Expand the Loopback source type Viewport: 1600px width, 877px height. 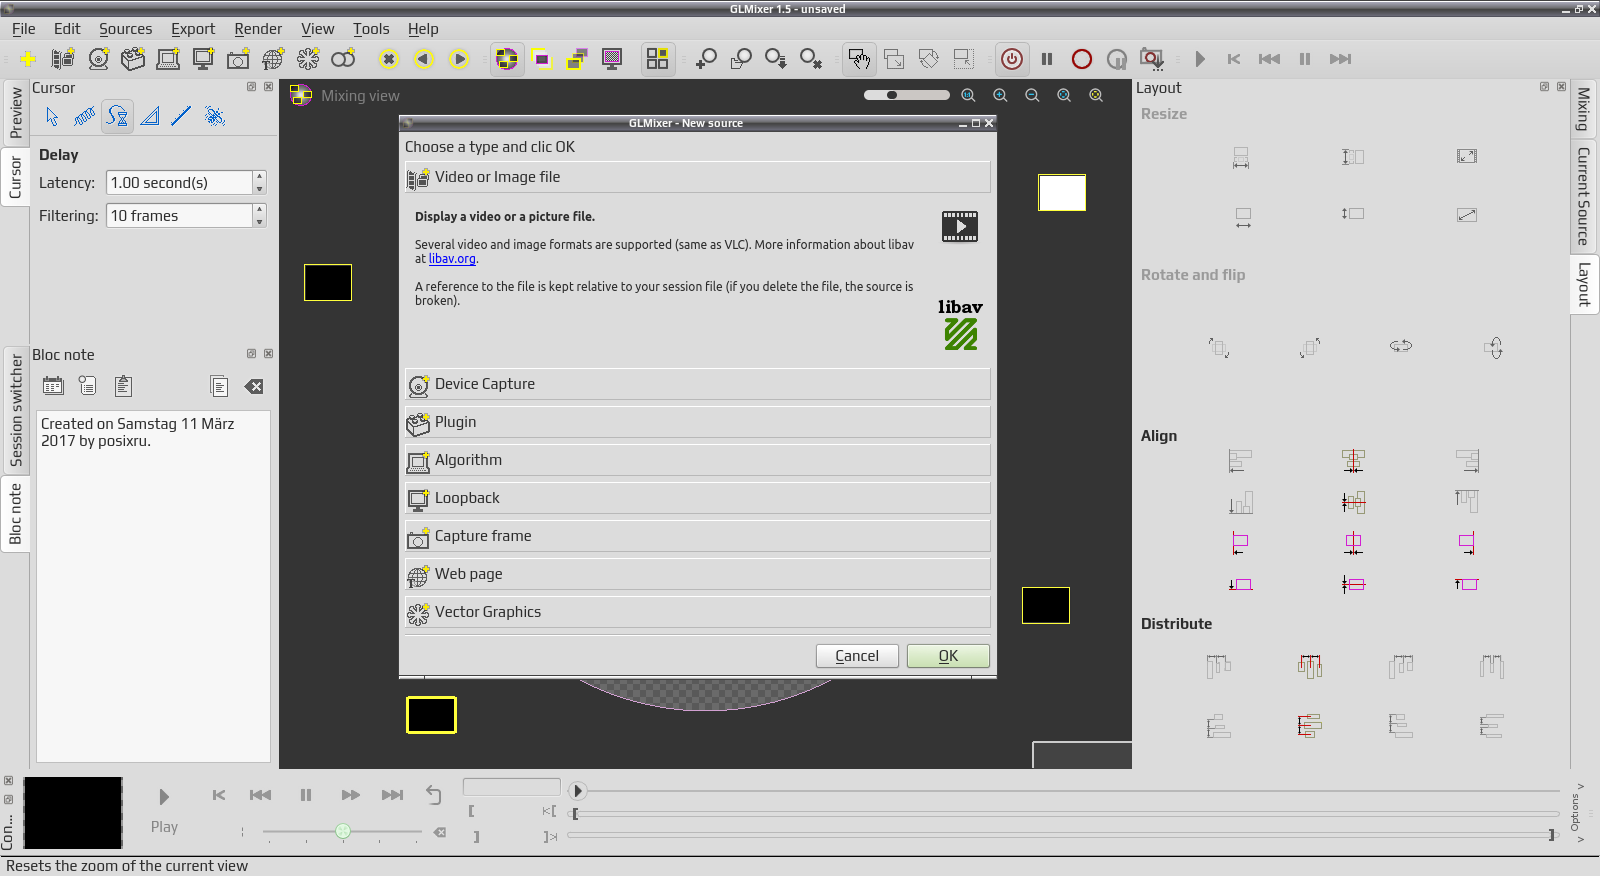click(x=697, y=498)
